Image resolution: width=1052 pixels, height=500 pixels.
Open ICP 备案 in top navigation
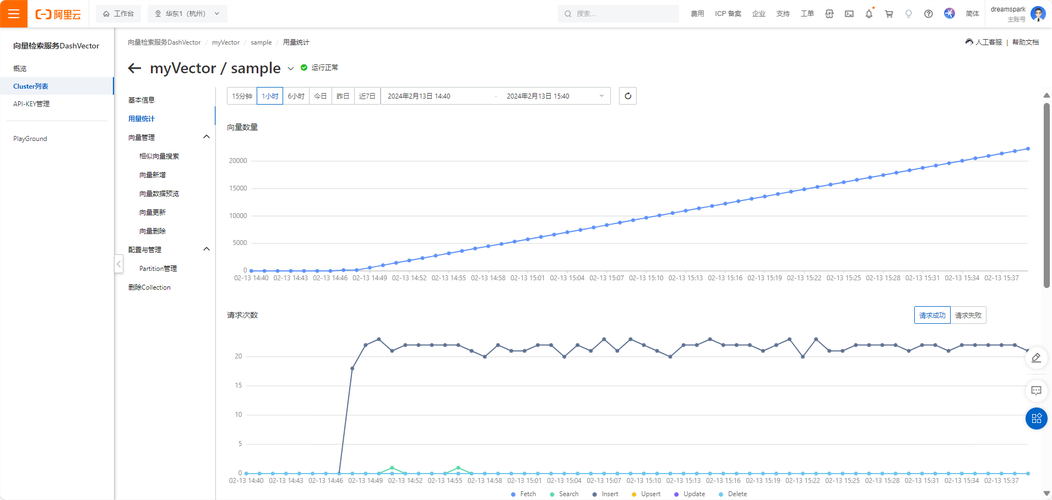click(728, 13)
